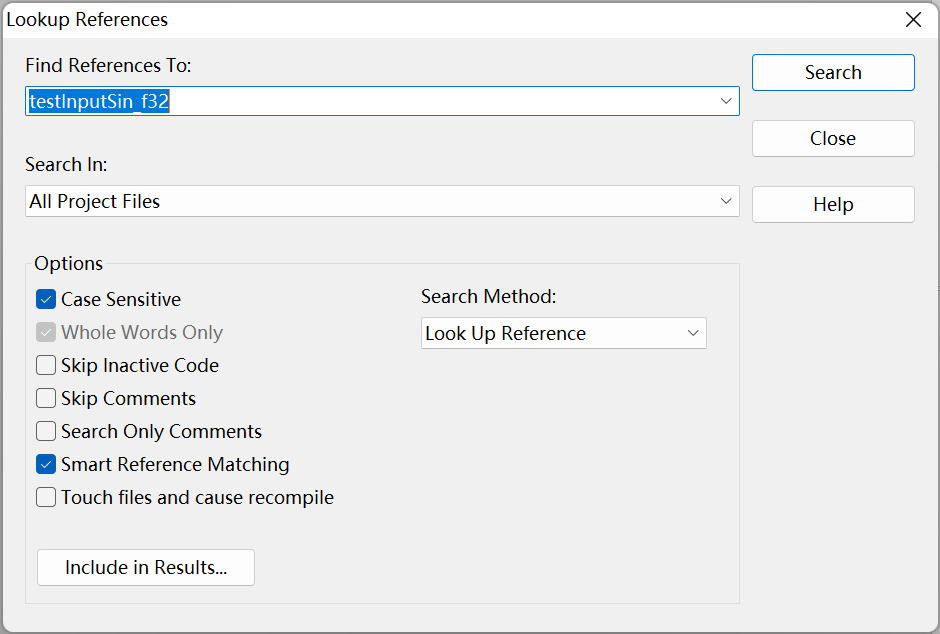The image size is (940, 634).
Task: Uncheck the Case Sensitive checkbox
Action: point(46,299)
